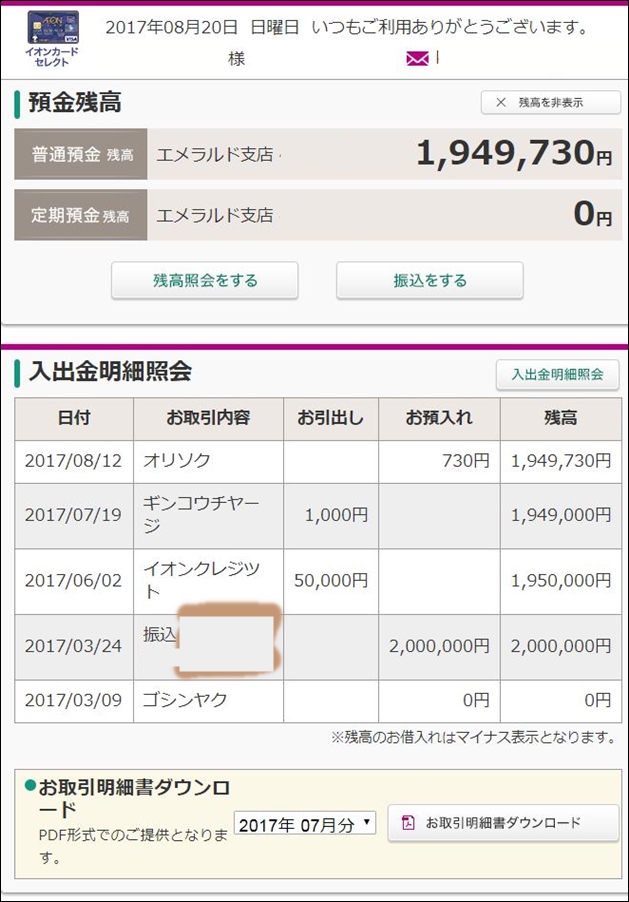Click the 普通預金 残高 label
629x902 pixels.
[x=81, y=154]
